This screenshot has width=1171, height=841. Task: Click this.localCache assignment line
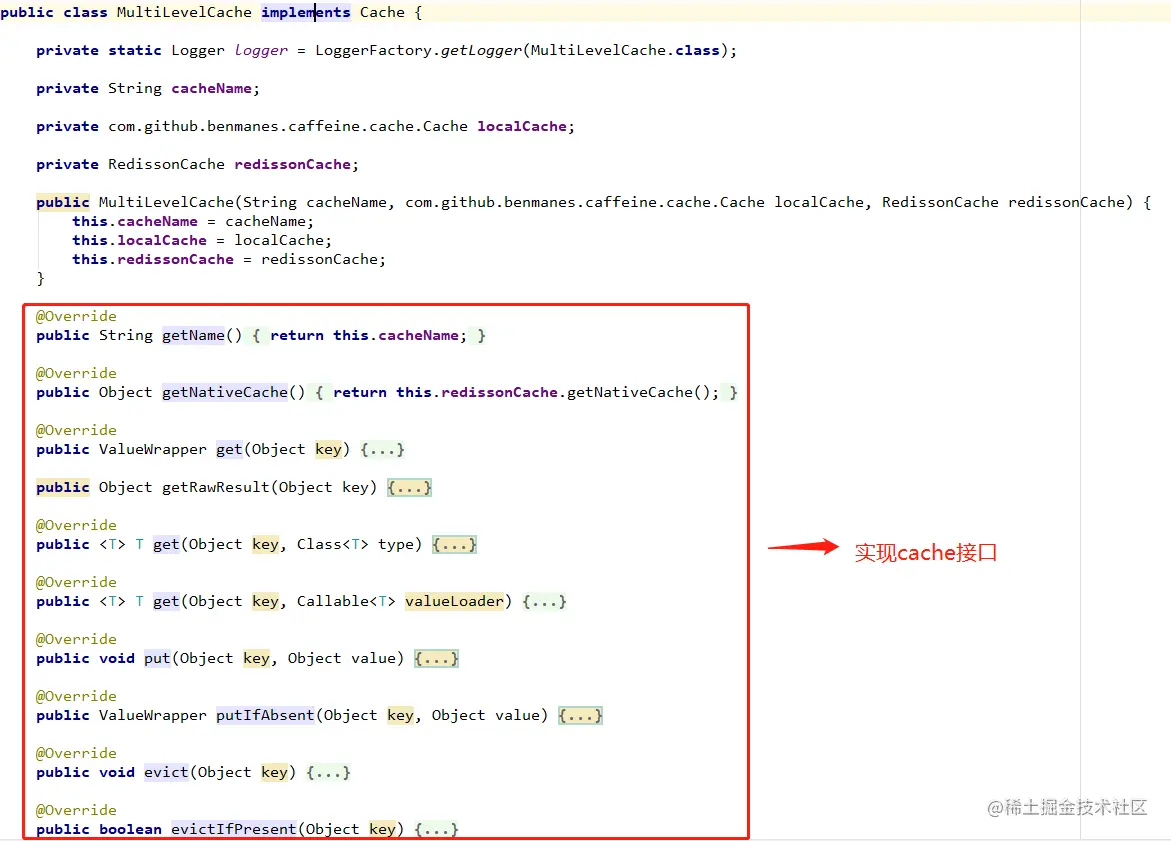click(202, 240)
